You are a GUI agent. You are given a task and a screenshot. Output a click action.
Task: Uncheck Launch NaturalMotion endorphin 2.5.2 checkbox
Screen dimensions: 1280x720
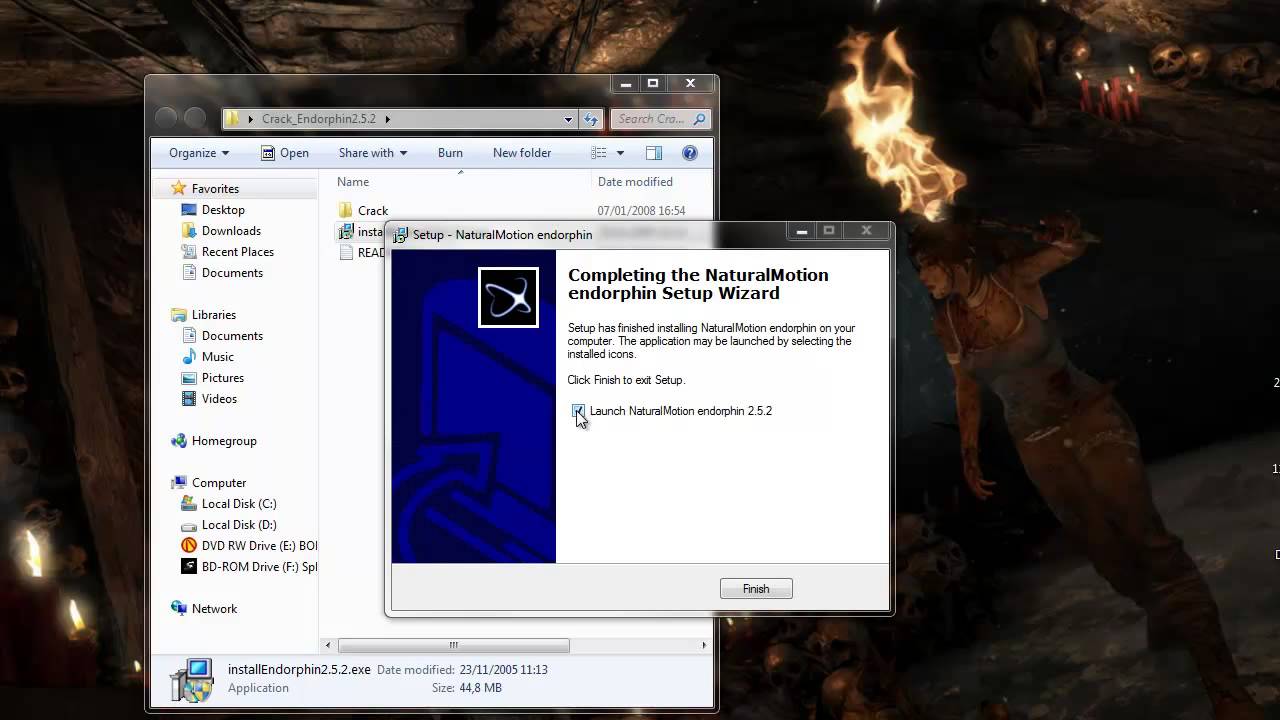coord(578,411)
